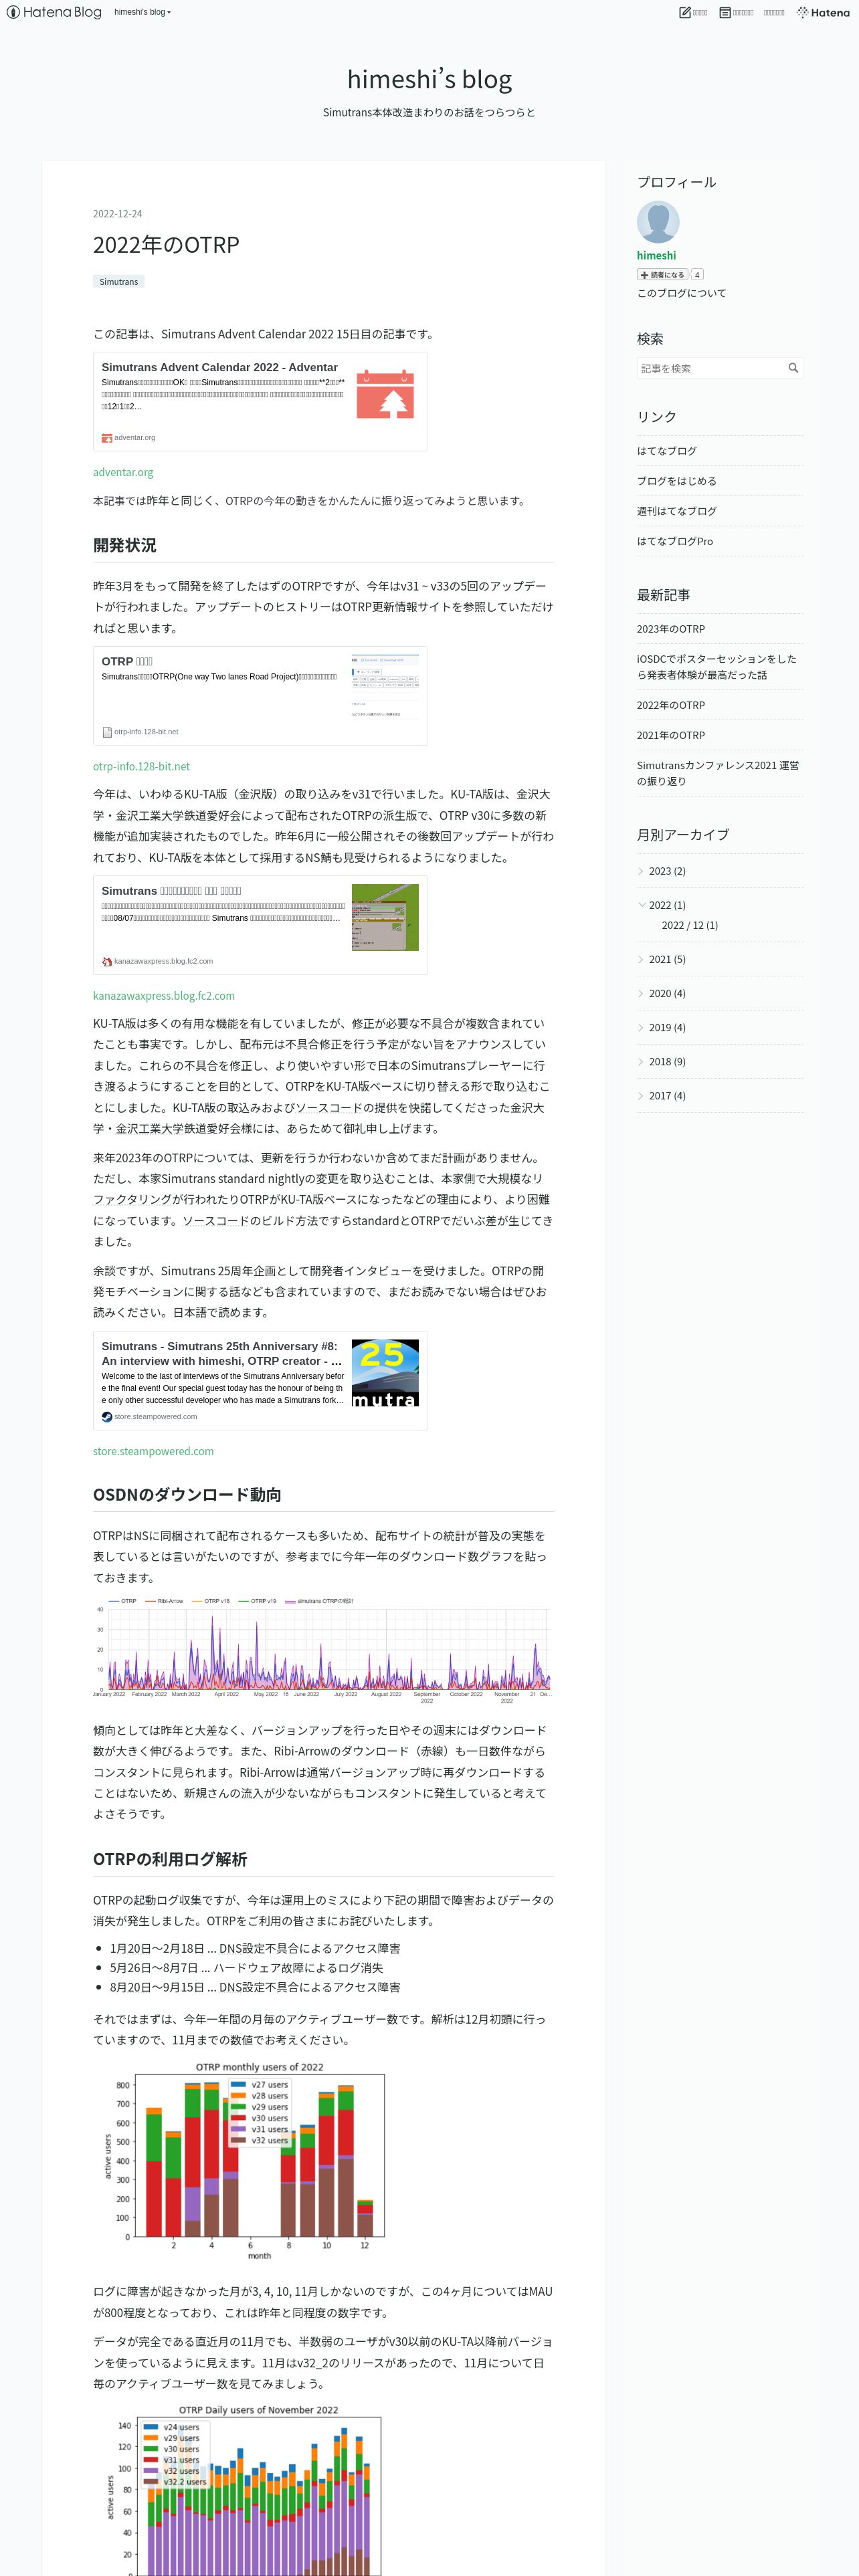
Task: Follow the green adventar.org link
Action: tap(123, 472)
